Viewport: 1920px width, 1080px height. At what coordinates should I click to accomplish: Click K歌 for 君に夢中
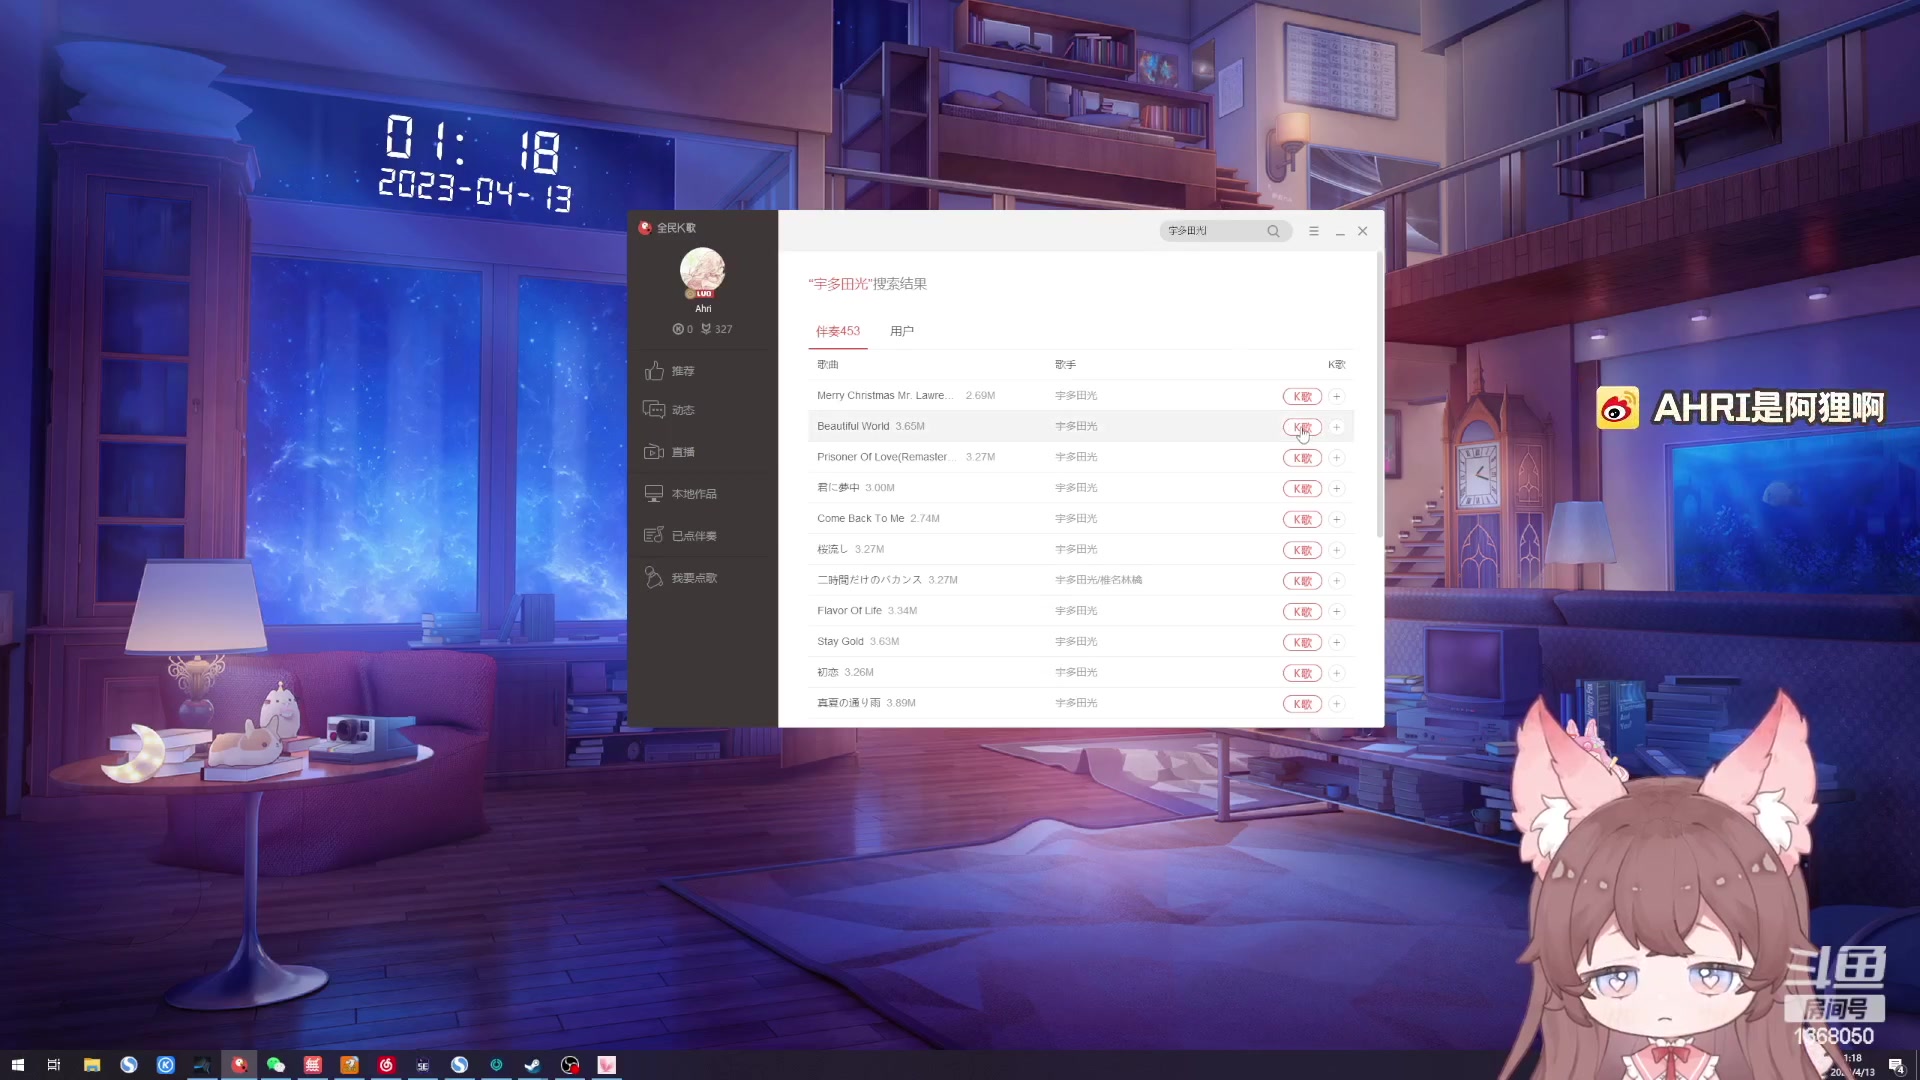click(1302, 489)
